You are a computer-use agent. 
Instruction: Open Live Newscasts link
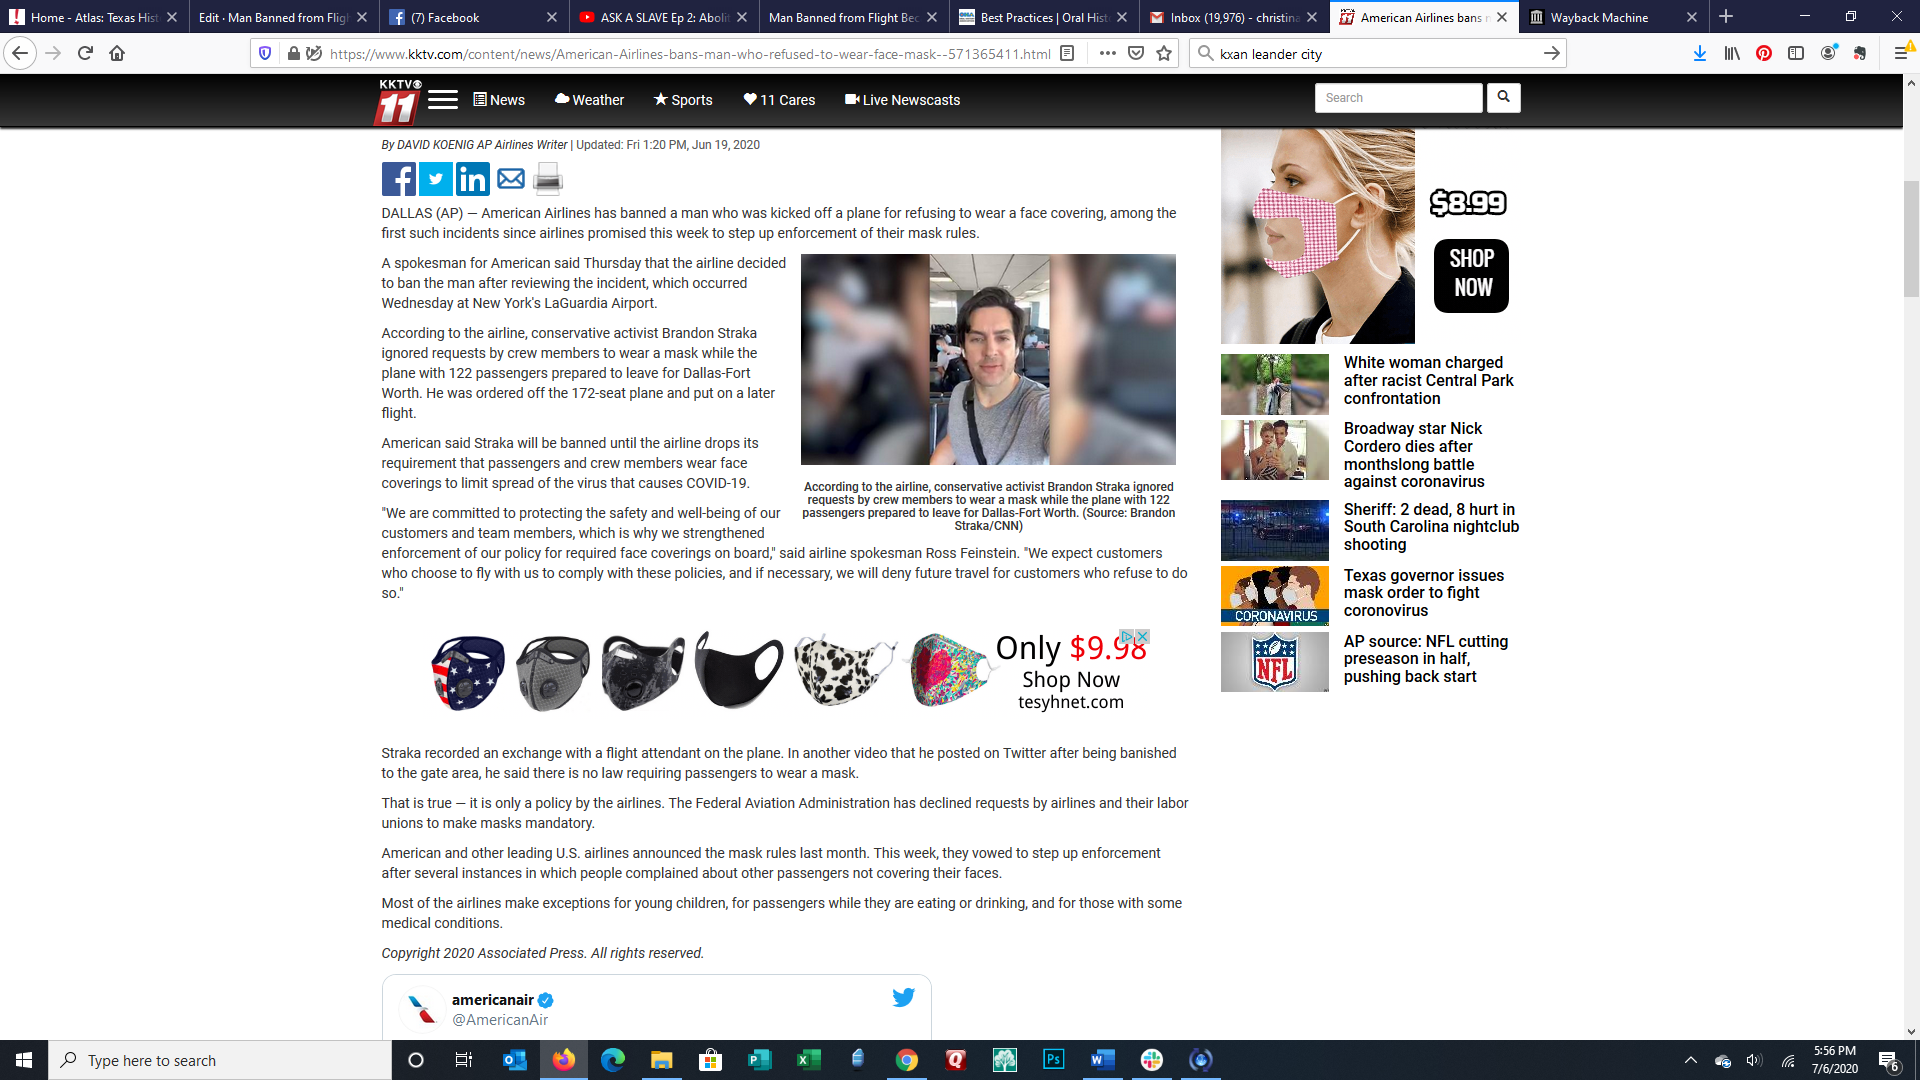[x=902, y=100]
